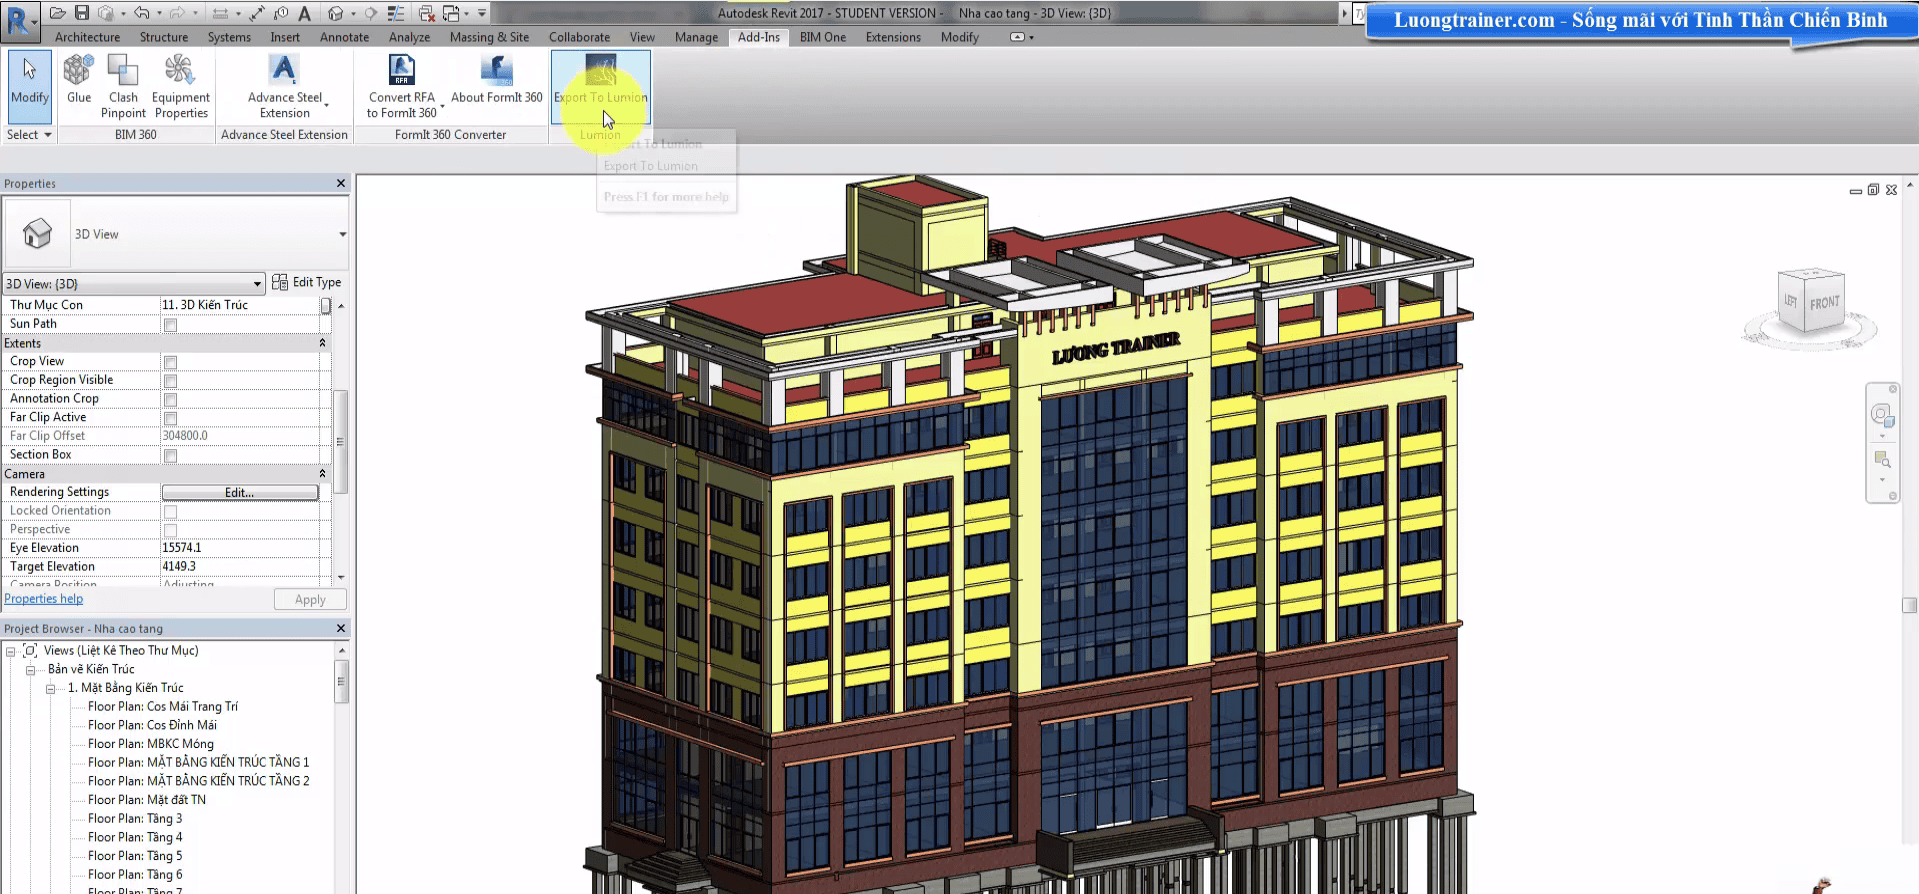Open the 3D View type selector dropdown

coord(342,234)
